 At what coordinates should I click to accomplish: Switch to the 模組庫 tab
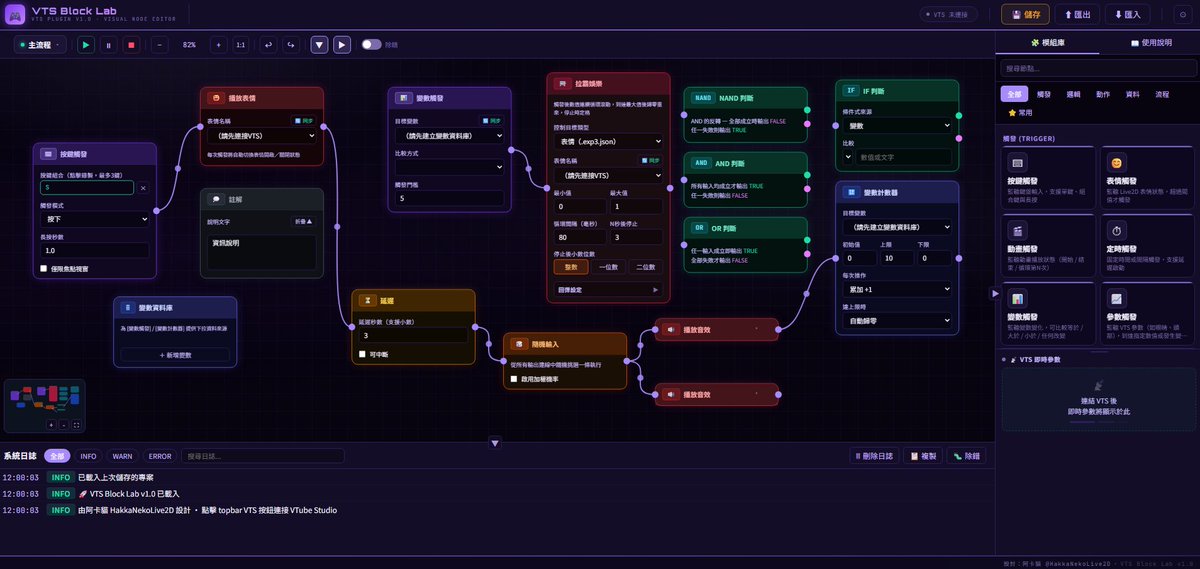coord(1048,44)
